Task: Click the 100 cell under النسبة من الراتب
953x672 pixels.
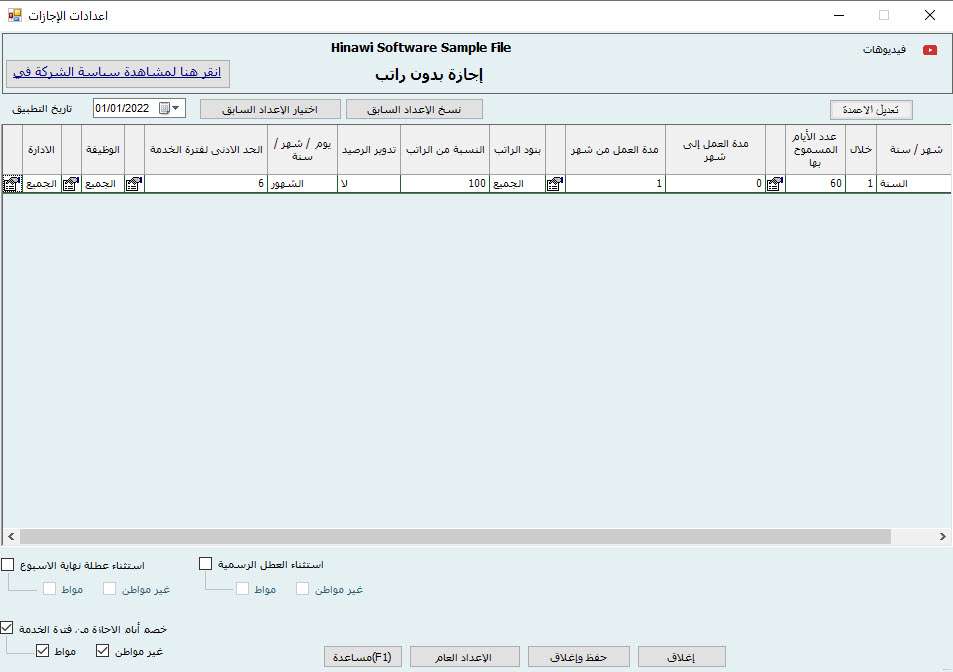Action: click(445, 183)
